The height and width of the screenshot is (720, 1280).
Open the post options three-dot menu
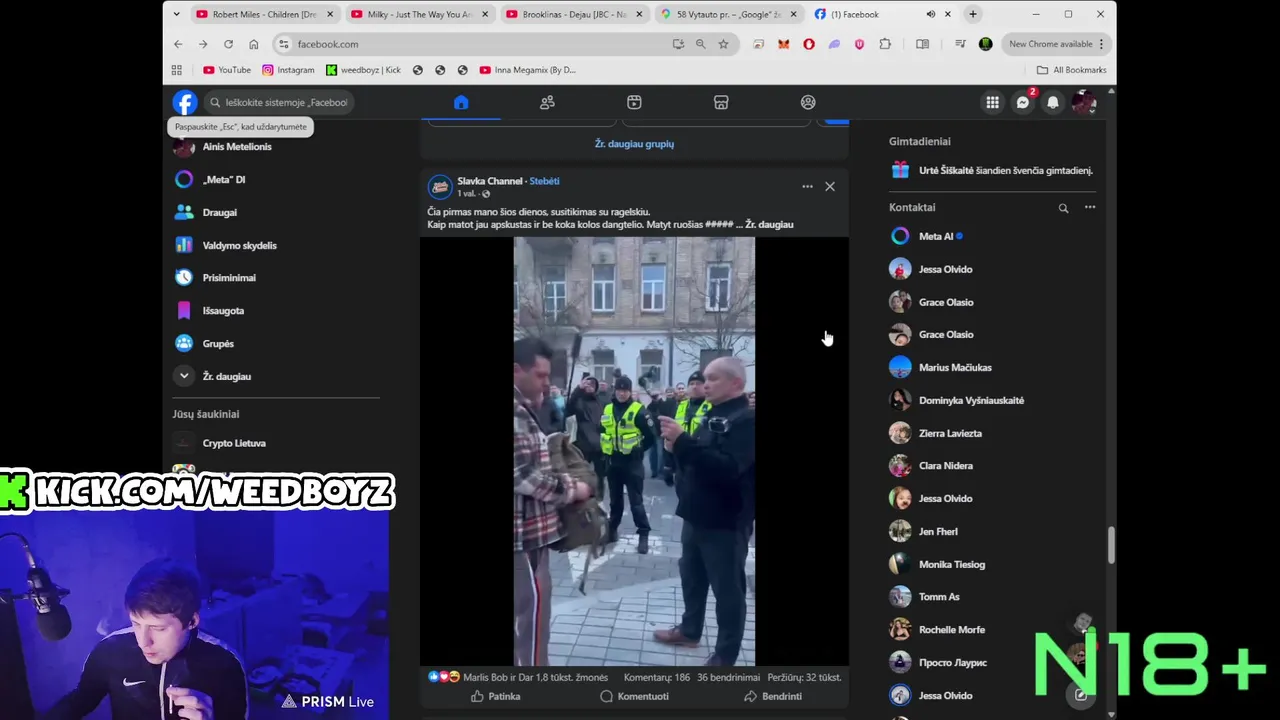coord(807,187)
